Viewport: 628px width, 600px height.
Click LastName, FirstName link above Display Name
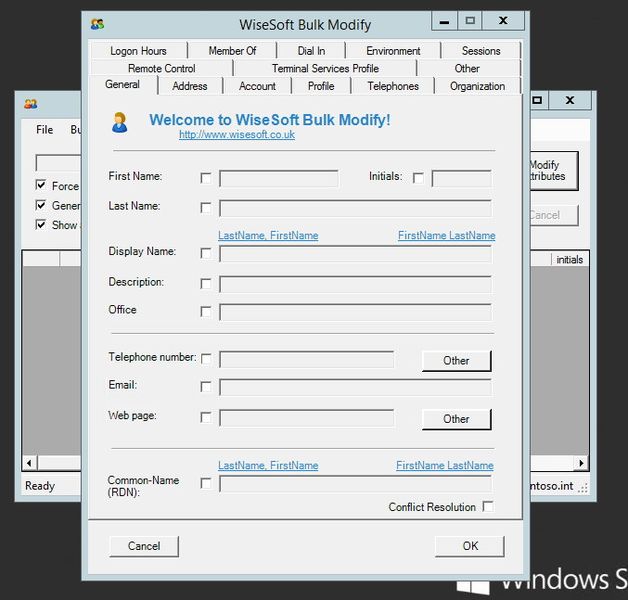click(268, 236)
